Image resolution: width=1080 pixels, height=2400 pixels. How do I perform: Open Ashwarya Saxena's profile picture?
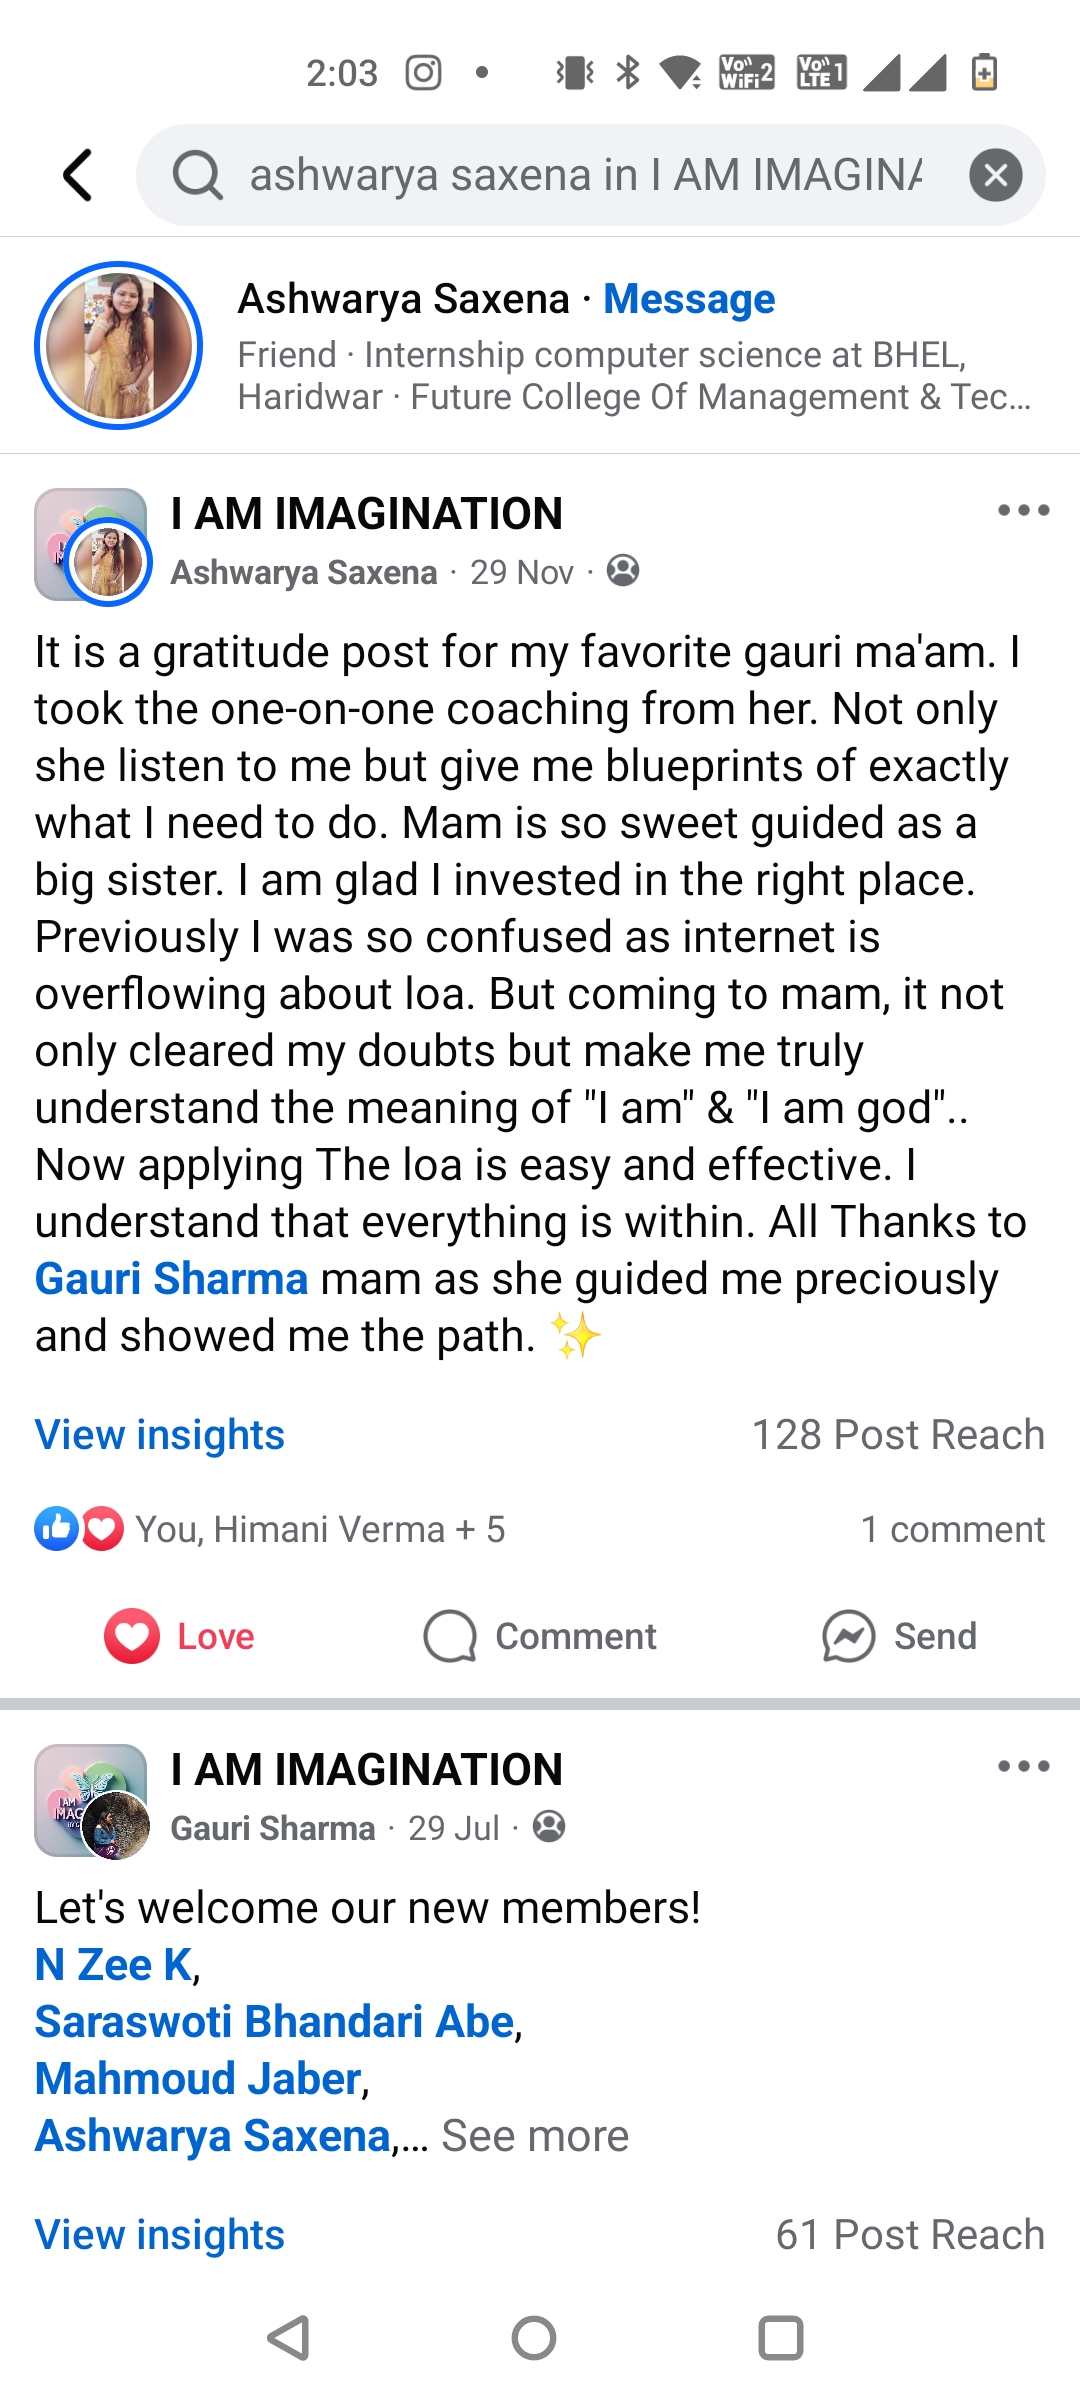[119, 346]
